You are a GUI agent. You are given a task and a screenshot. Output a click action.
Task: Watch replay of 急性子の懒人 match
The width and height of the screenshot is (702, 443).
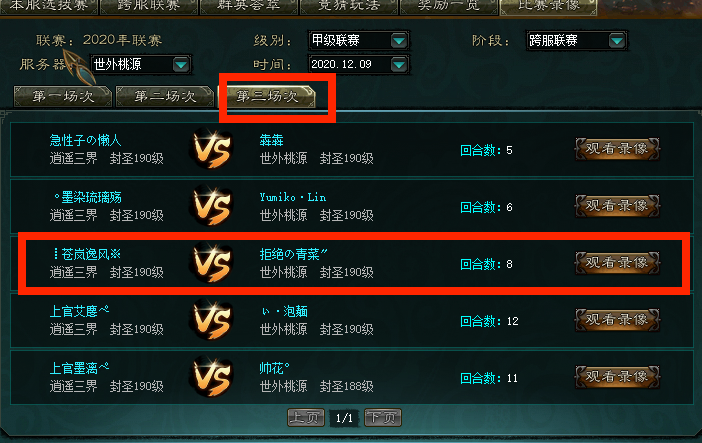coord(617,149)
